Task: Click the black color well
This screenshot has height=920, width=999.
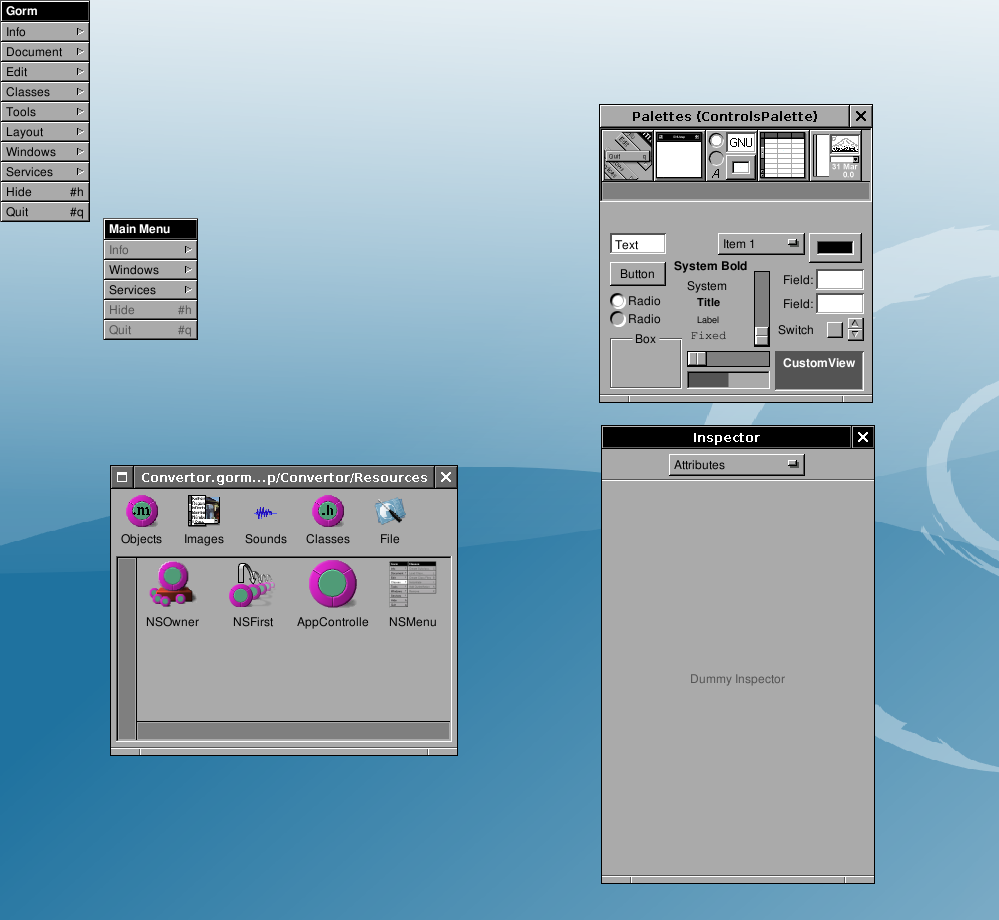Action: coord(835,247)
